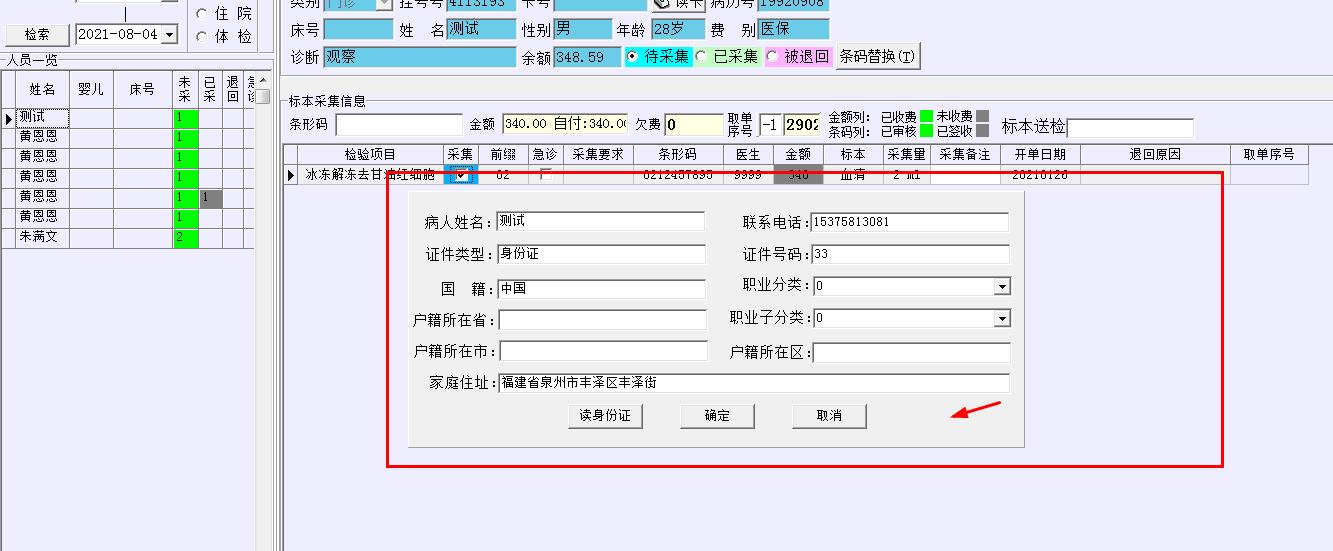1333x551 pixels.
Task: Click the 费别 field showing 医保
Action: pos(794,29)
